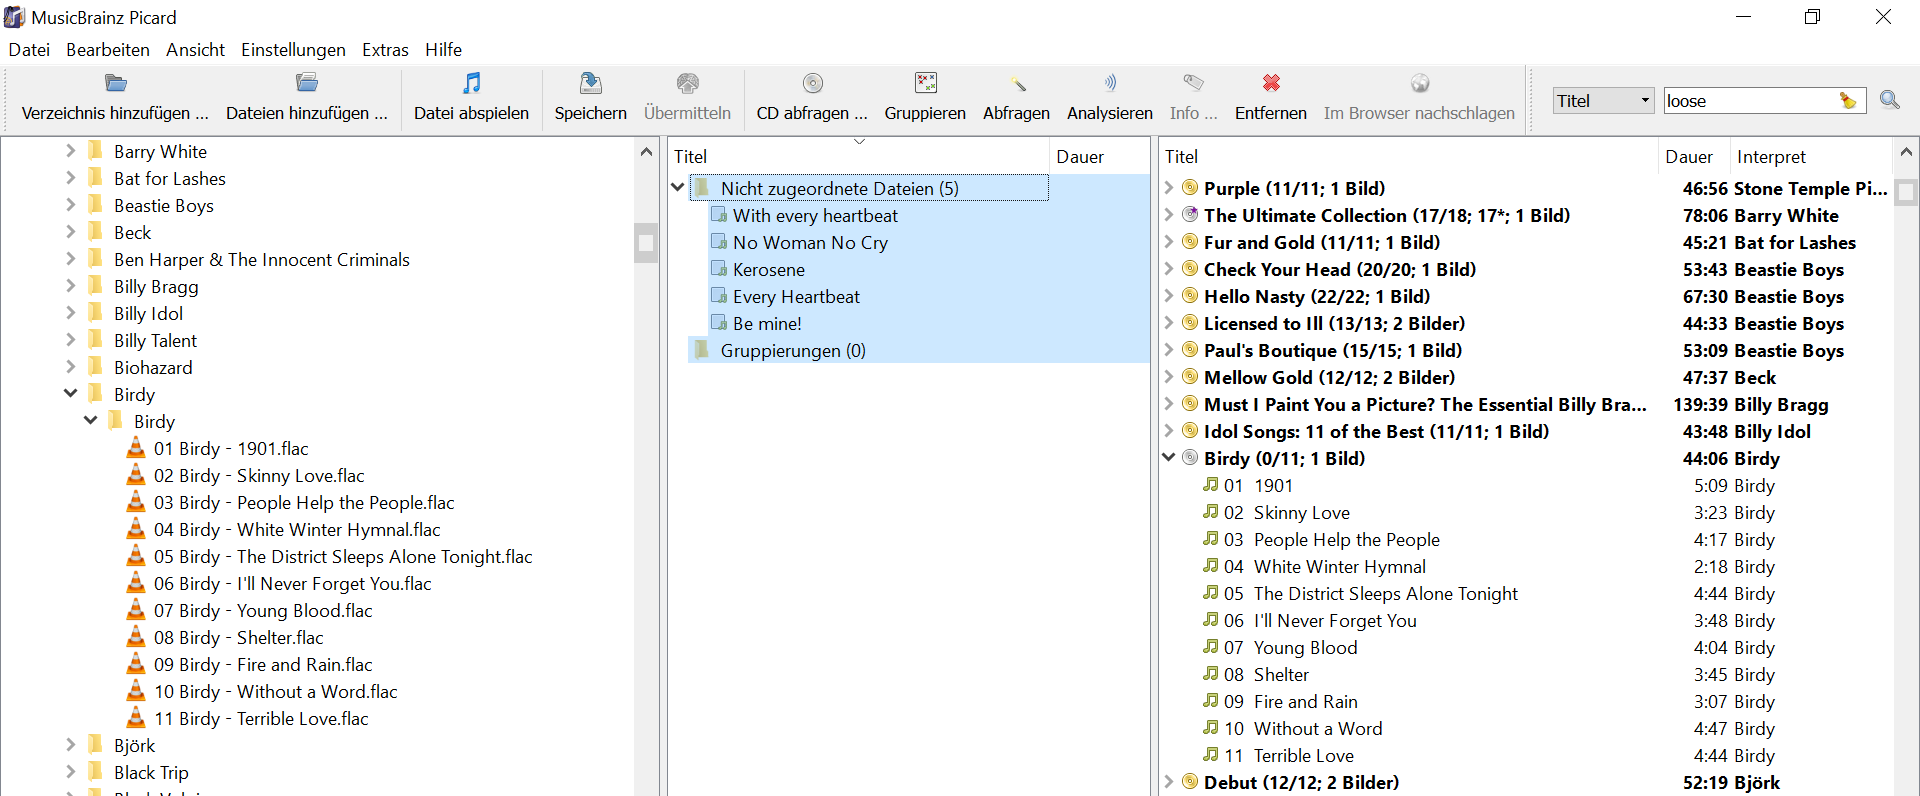
Task: Expand the Beastie Boys folder
Action: [x=70, y=204]
